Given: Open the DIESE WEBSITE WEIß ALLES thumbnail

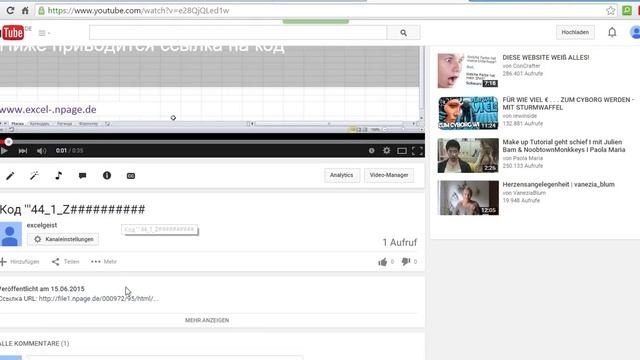Looking at the screenshot, I should (468, 70).
